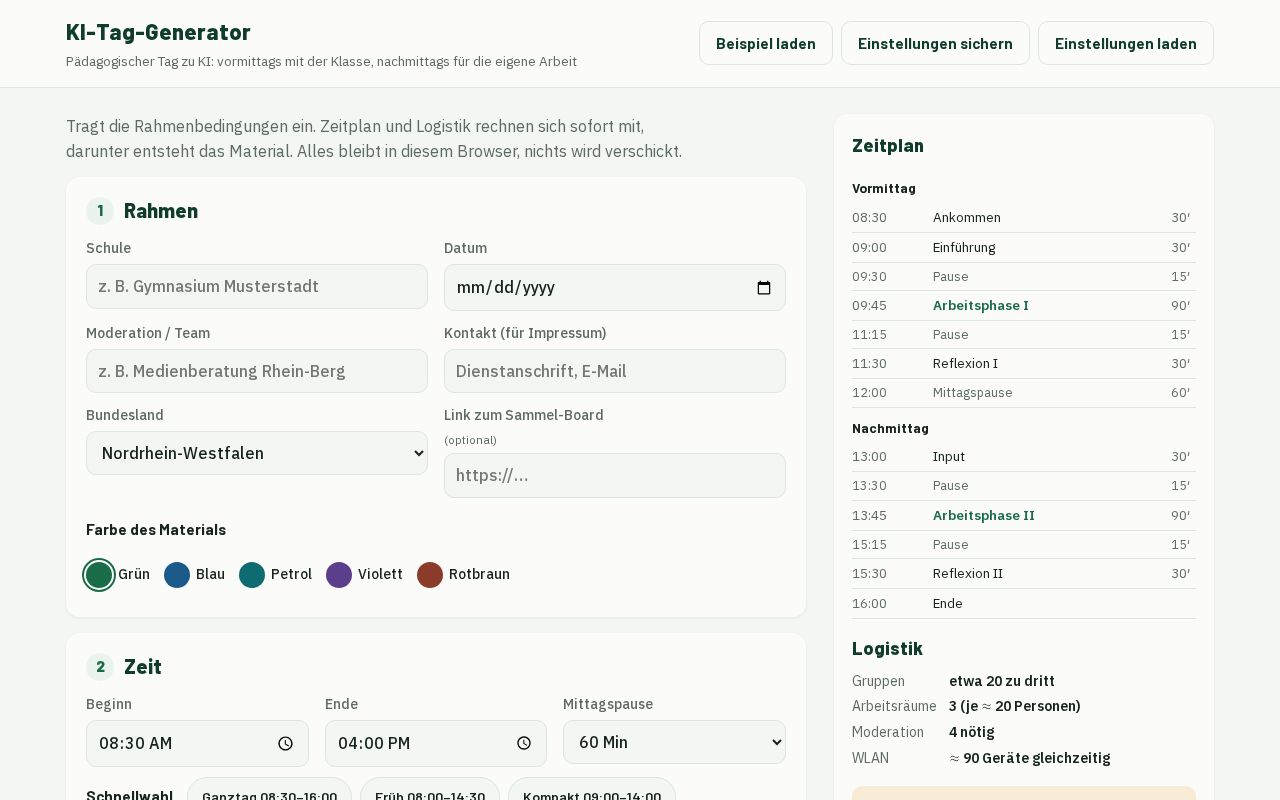Select the Violett color option
The width and height of the screenshot is (1280, 800).
339,575
